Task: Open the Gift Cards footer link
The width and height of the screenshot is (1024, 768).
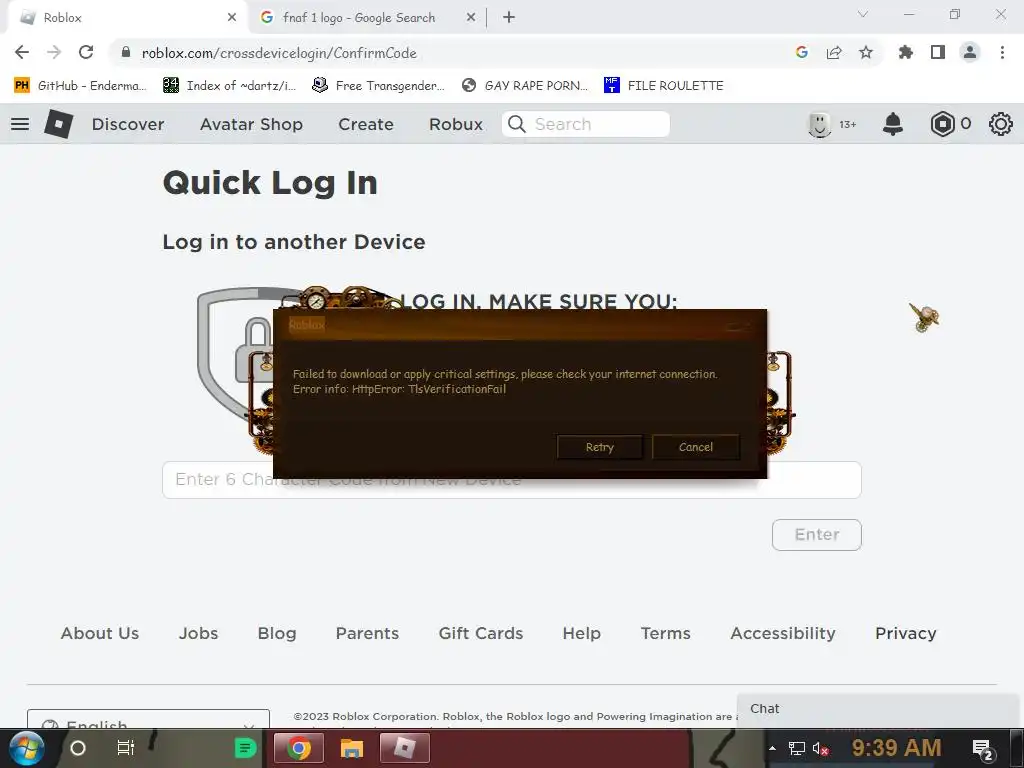Action: pyautogui.click(x=481, y=633)
